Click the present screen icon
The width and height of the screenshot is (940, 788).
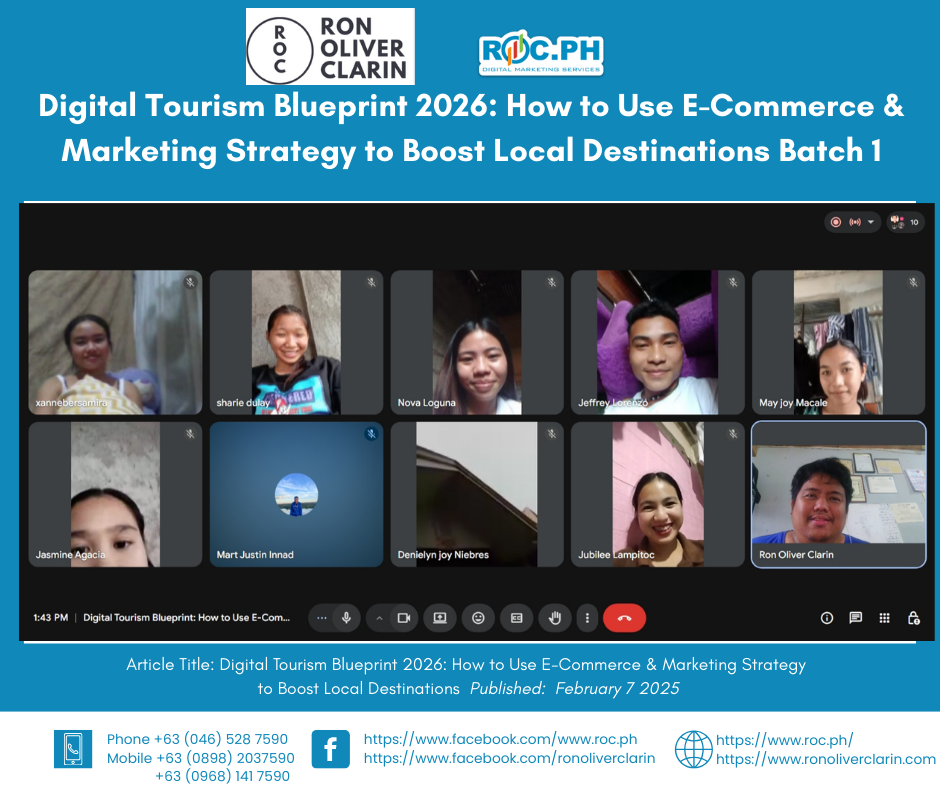click(439, 618)
